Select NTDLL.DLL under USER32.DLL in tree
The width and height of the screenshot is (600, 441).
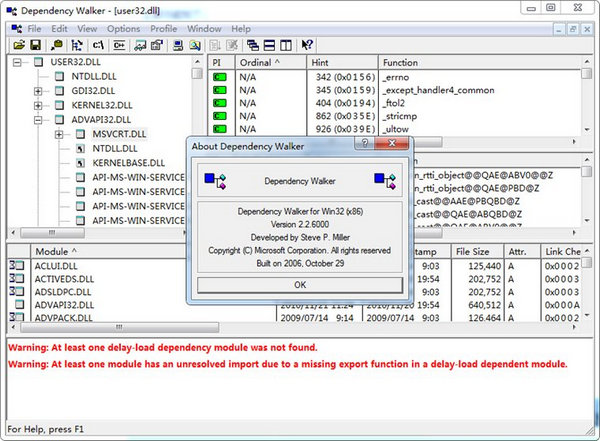coord(94,77)
